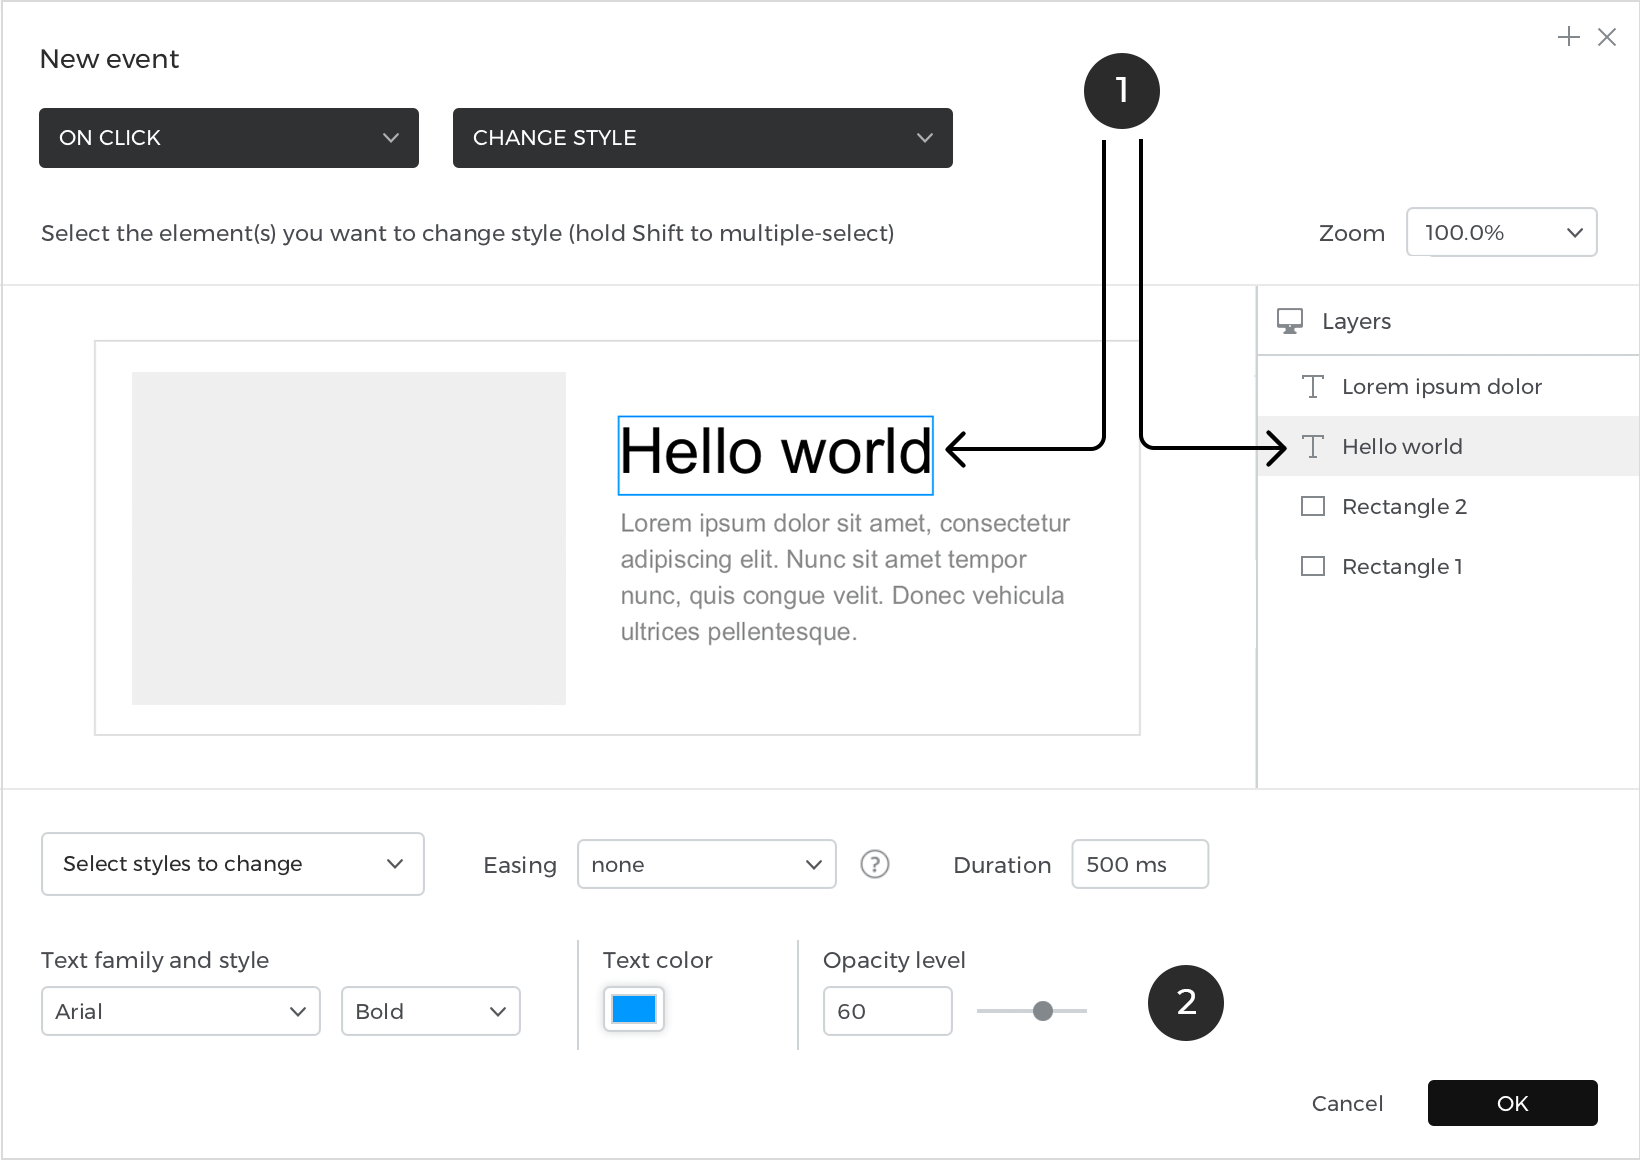
Task: Click the text icon beside Lorem ipsum dolor
Action: point(1313,386)
